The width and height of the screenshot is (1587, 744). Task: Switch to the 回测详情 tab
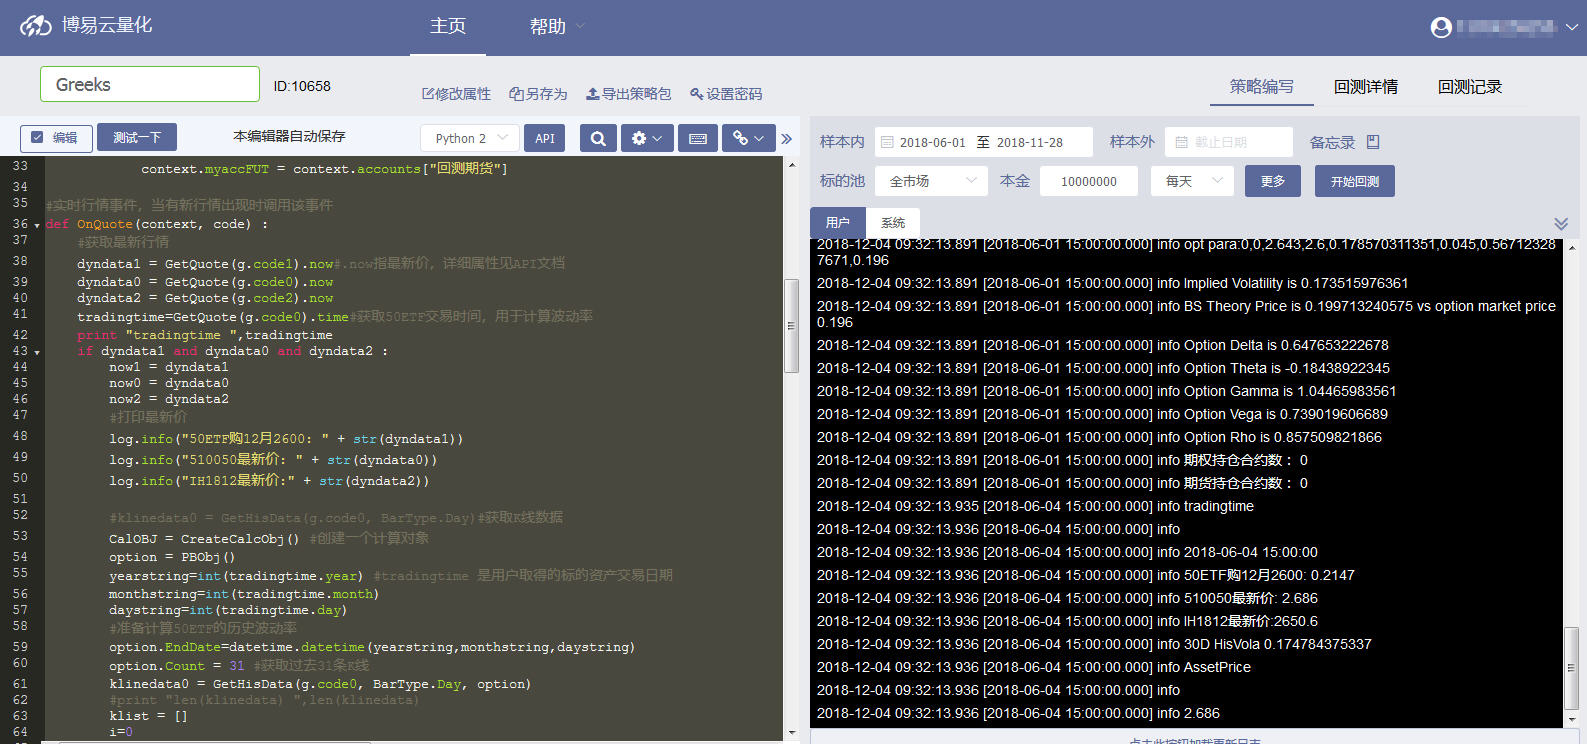tap(1365, 87)
